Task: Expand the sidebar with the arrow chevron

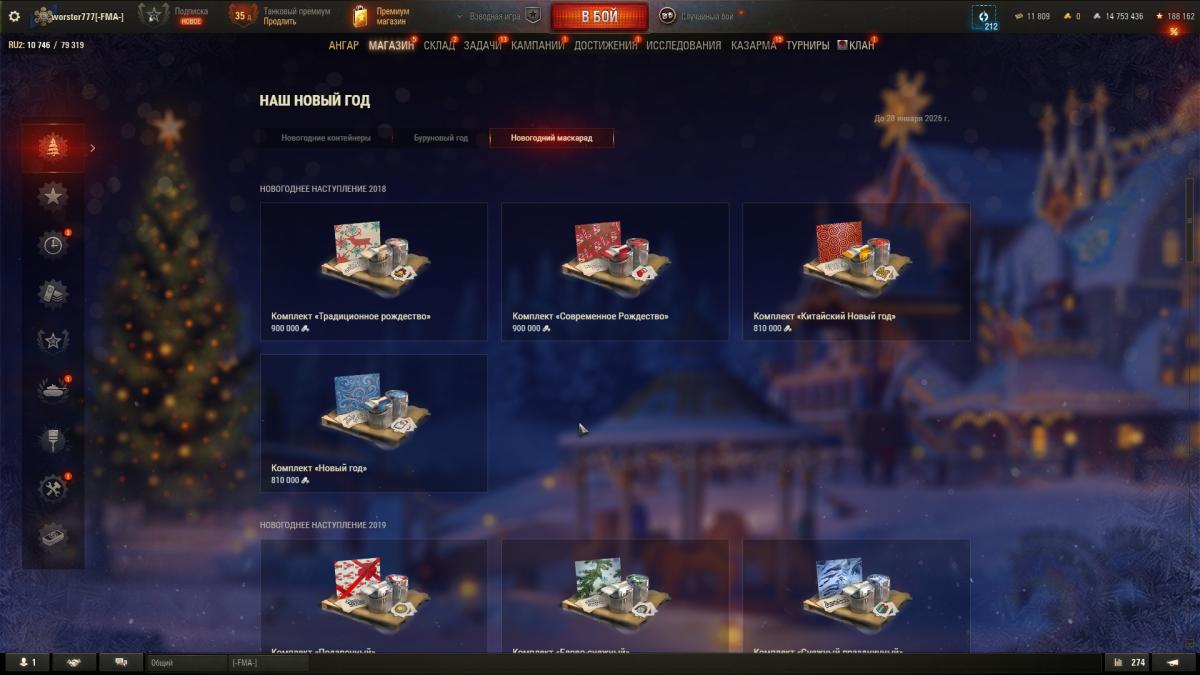Action: tap(93, 148)
